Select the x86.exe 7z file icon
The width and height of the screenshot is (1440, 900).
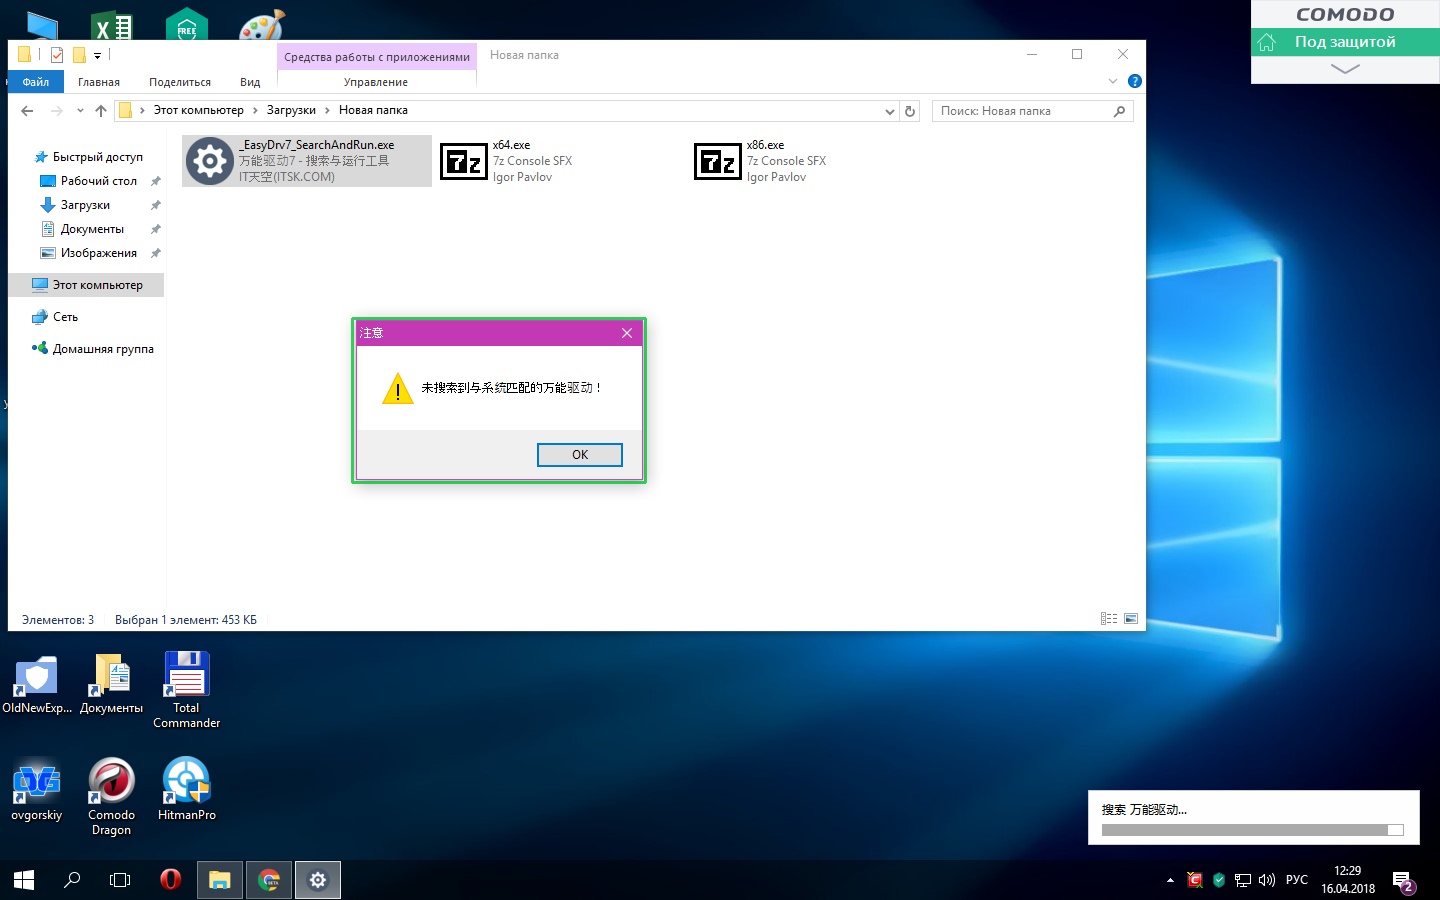718,161
